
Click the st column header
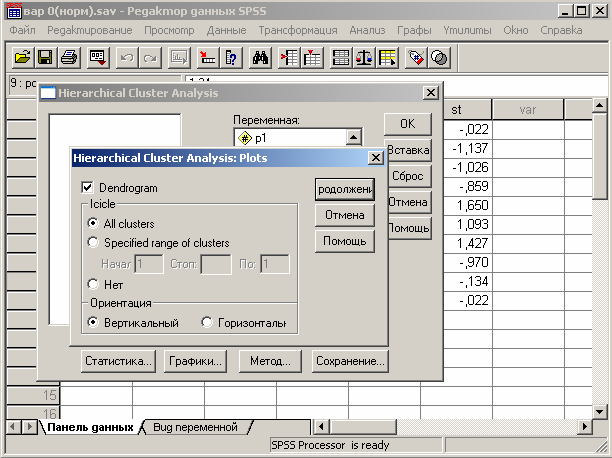click(x=467, y=110)
